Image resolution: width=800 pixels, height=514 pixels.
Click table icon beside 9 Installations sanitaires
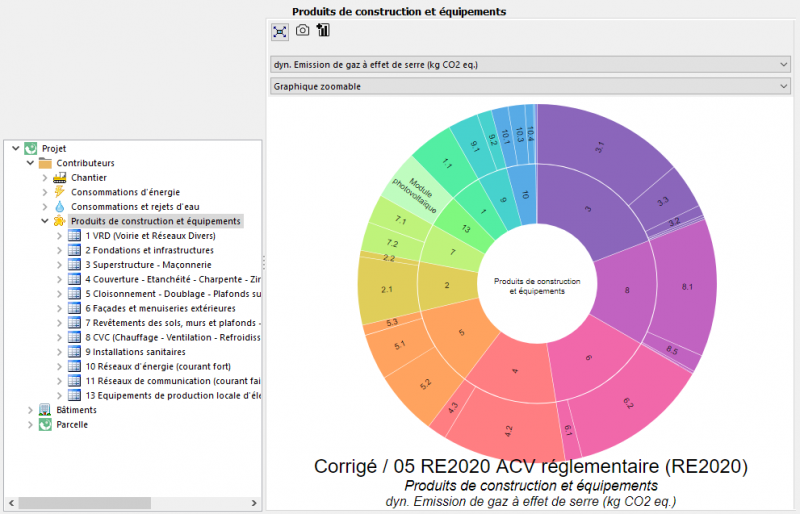click(74, 352)
